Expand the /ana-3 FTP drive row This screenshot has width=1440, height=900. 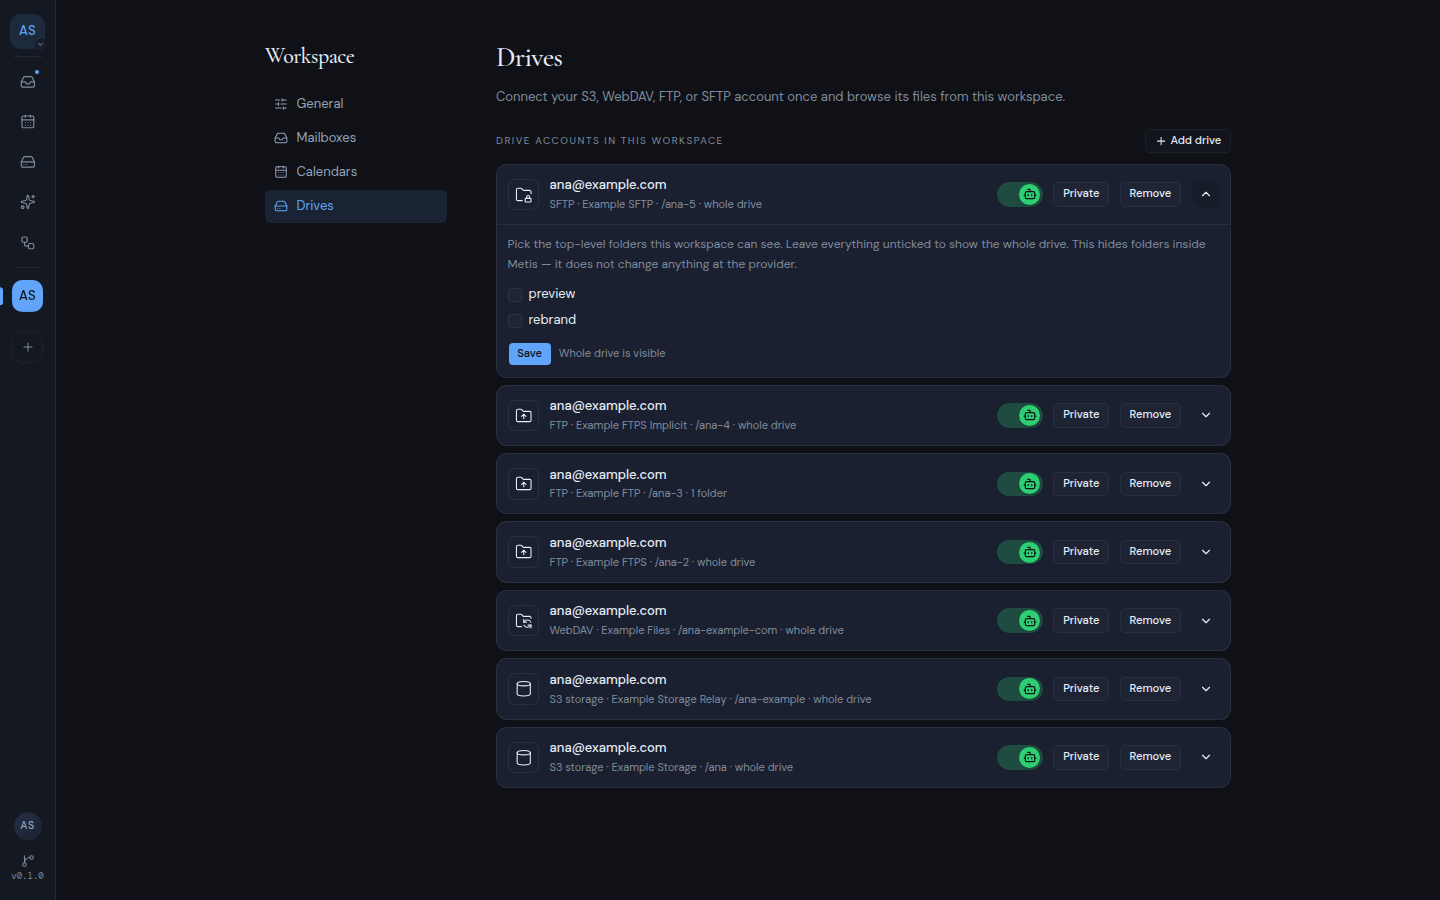click(1206, 484)
